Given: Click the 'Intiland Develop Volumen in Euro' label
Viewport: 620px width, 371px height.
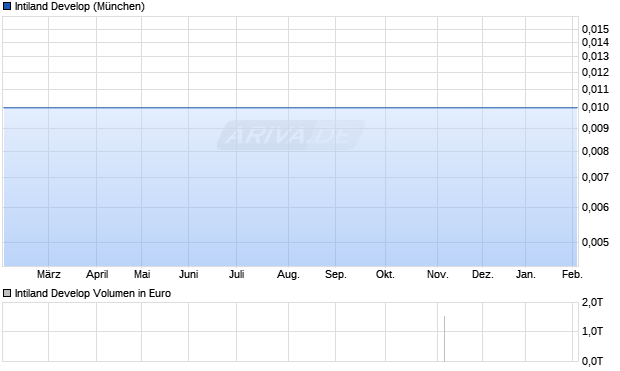Looking at the screenshot, I should [93, 293].
